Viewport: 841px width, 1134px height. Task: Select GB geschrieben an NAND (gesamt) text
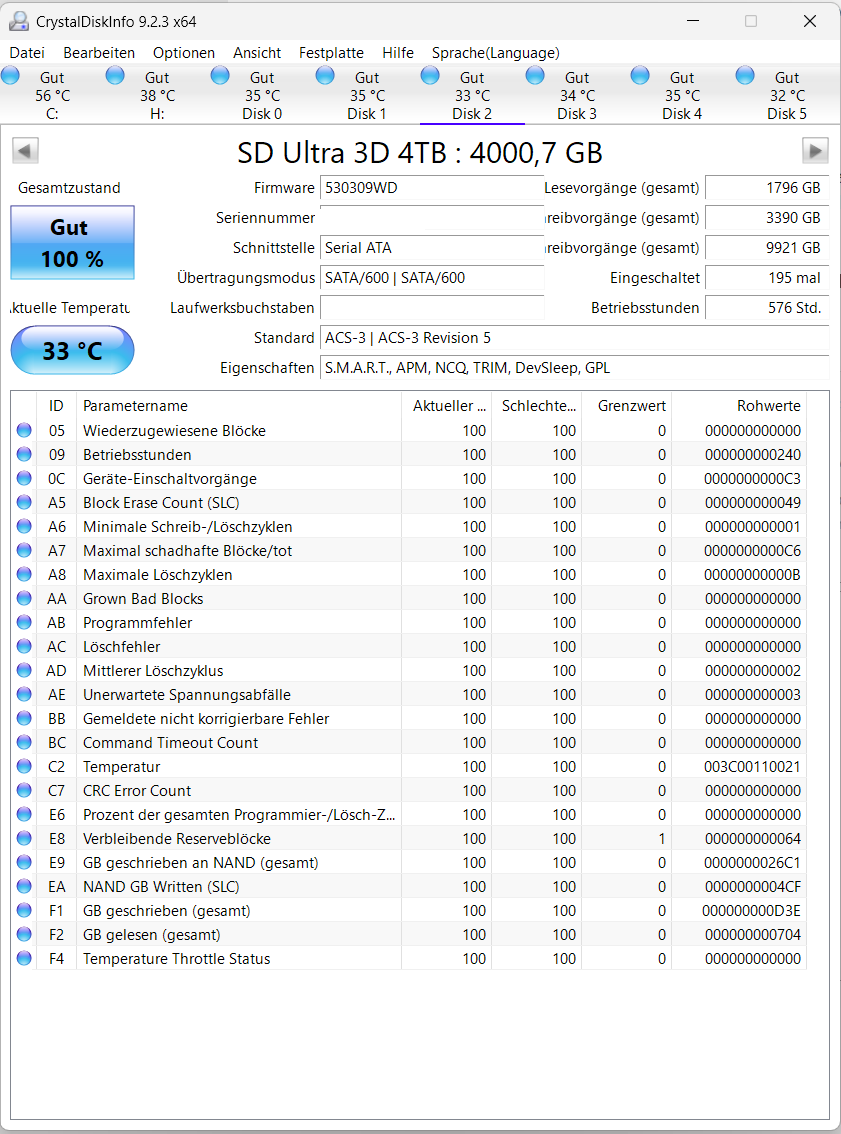(x=200, y=863)
